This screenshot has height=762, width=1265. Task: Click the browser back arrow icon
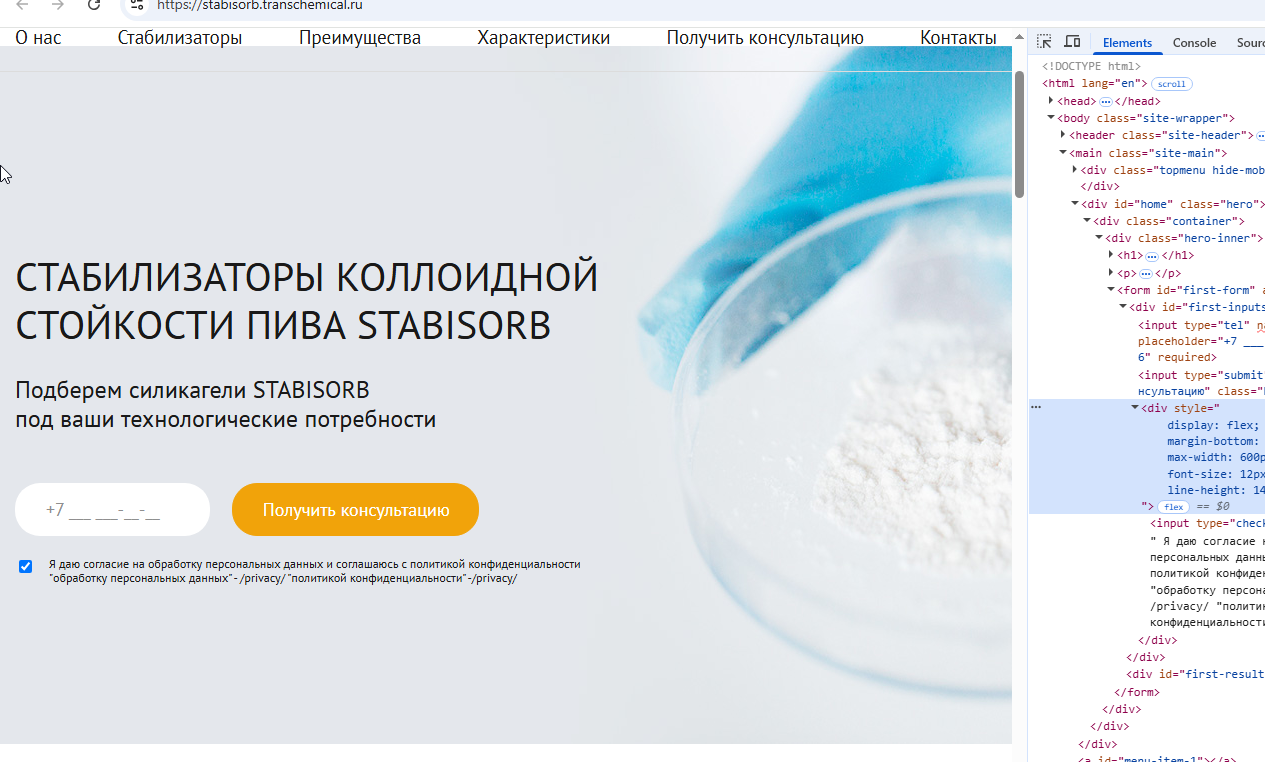[23, 5]
